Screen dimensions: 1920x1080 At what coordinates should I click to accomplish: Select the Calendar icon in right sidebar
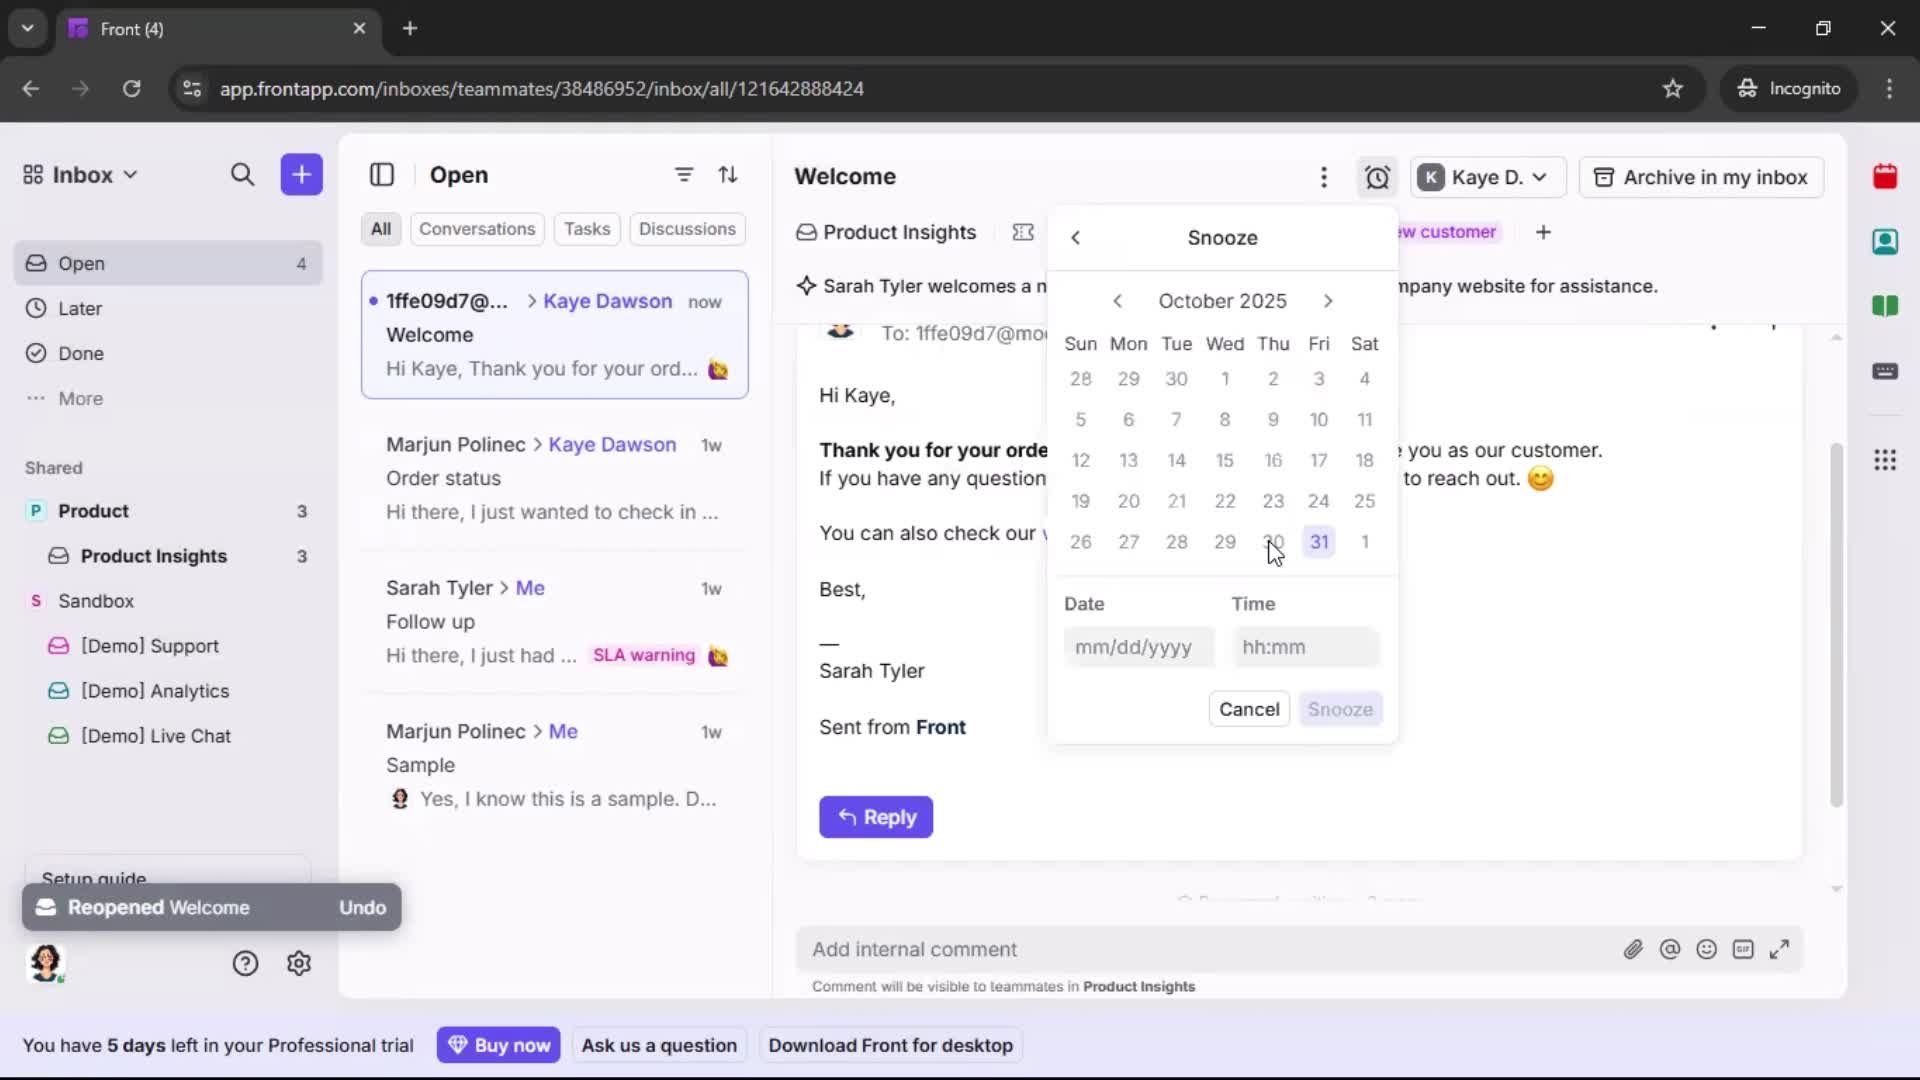[x=1887, y=177]
